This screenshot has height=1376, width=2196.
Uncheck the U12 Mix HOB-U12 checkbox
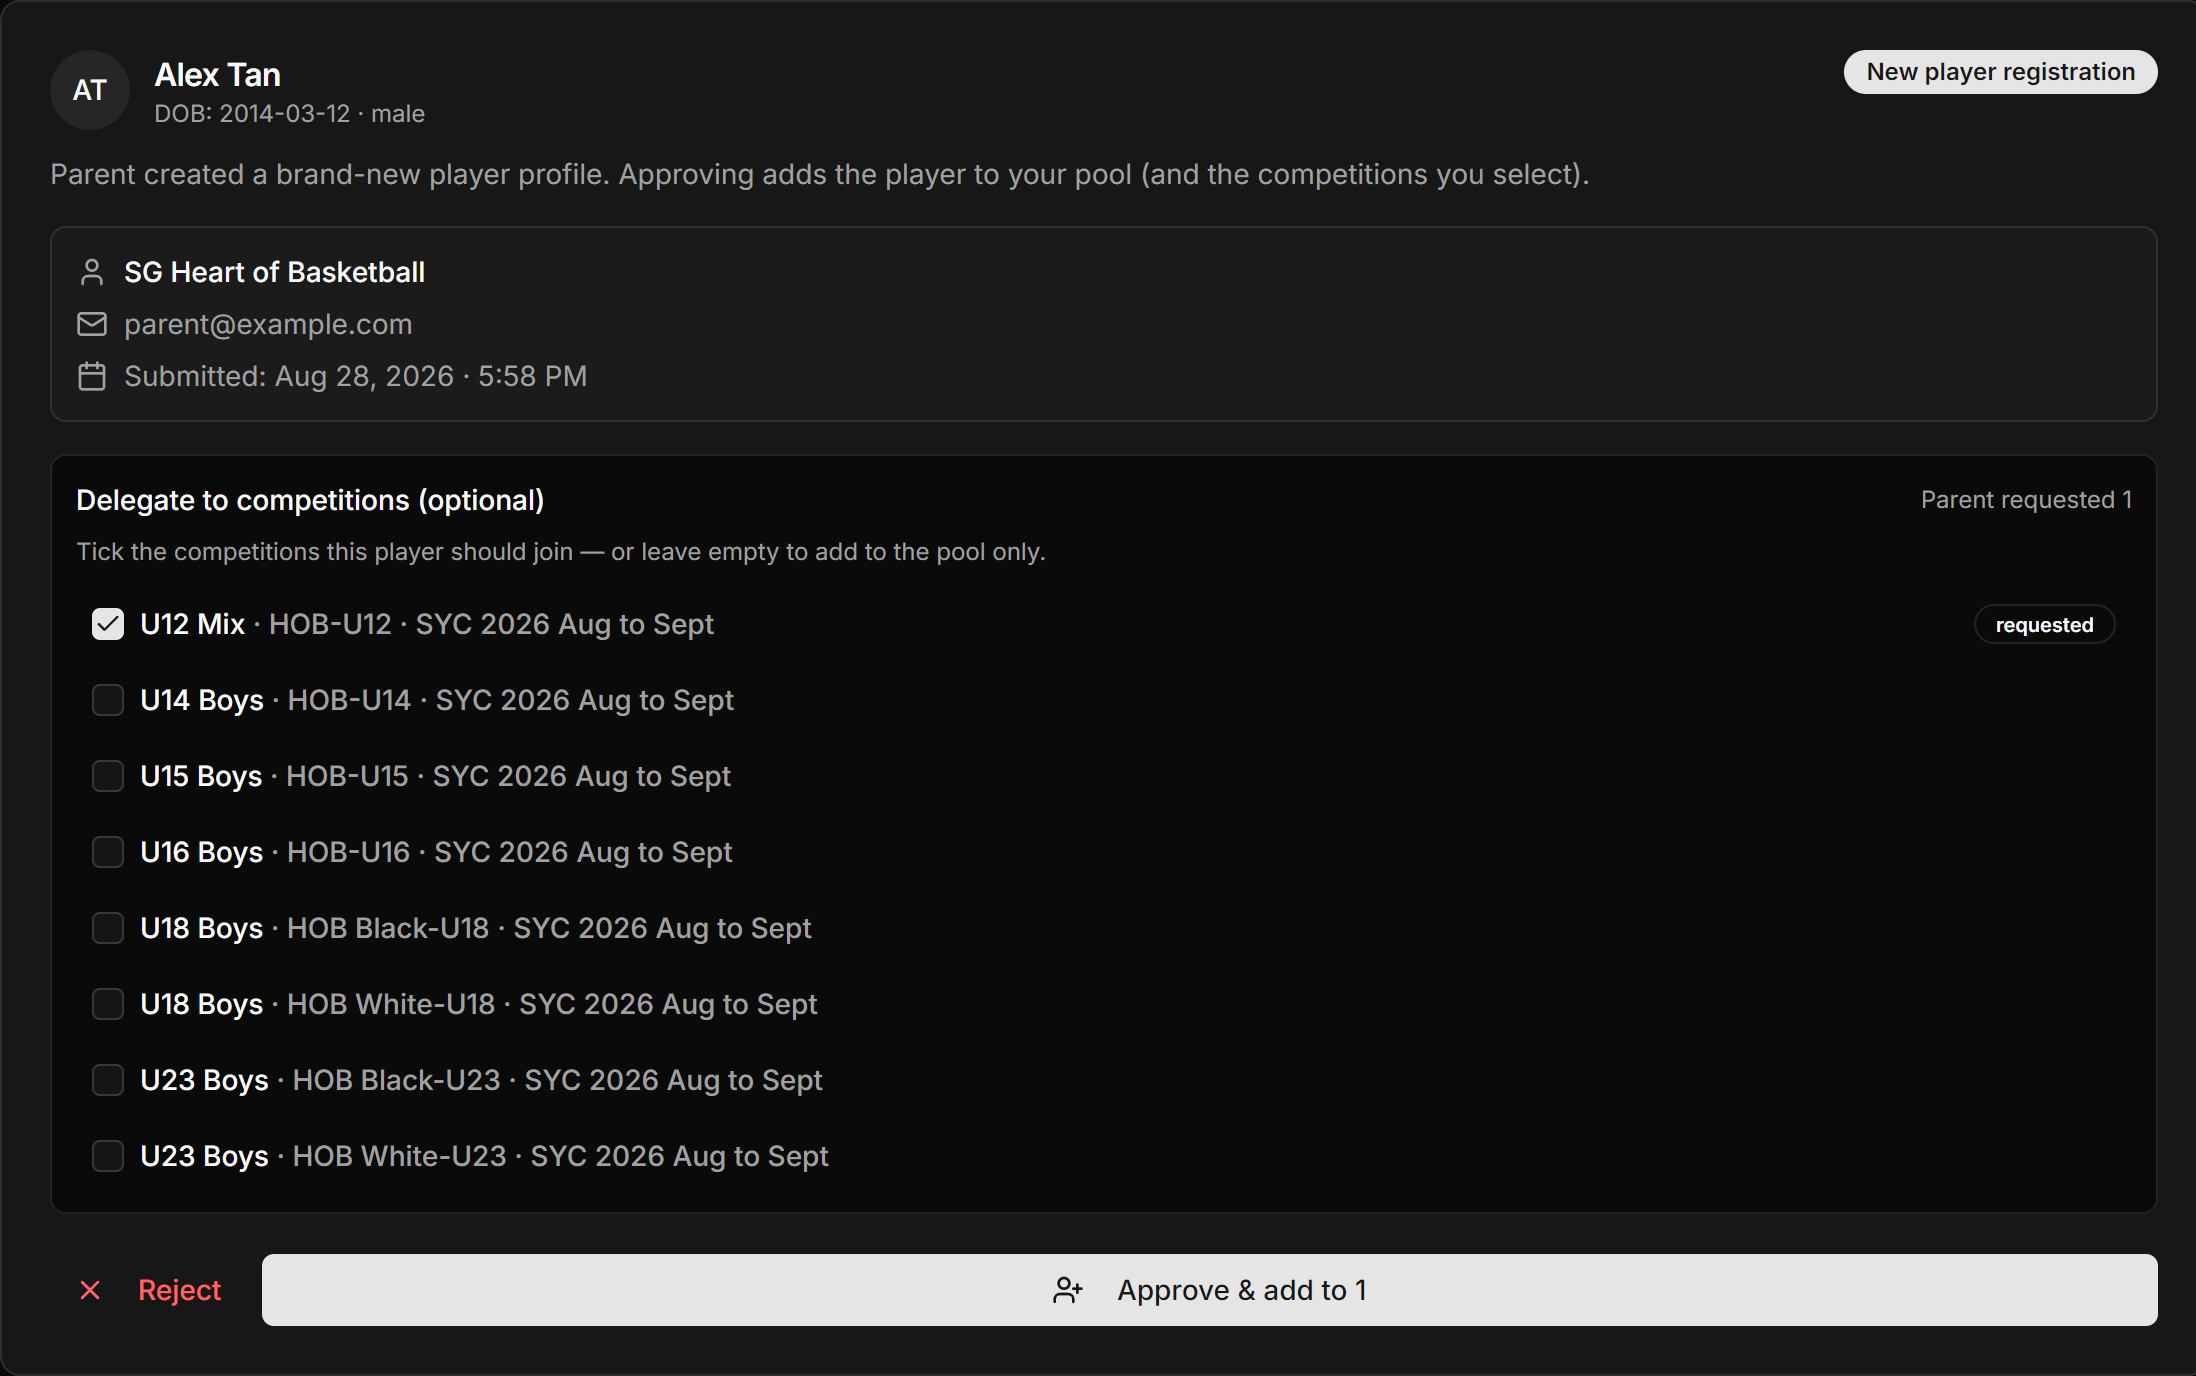pos(108,624)
